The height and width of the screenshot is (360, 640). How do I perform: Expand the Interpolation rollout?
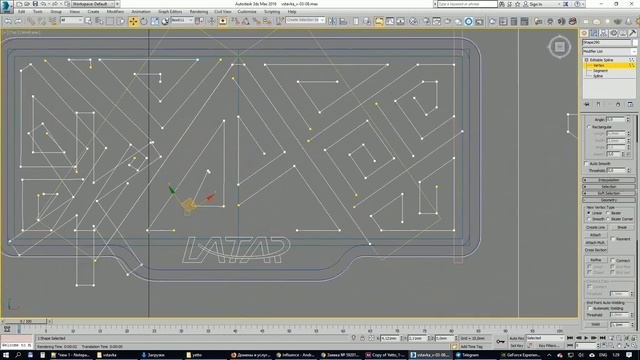tap(609, 180)
